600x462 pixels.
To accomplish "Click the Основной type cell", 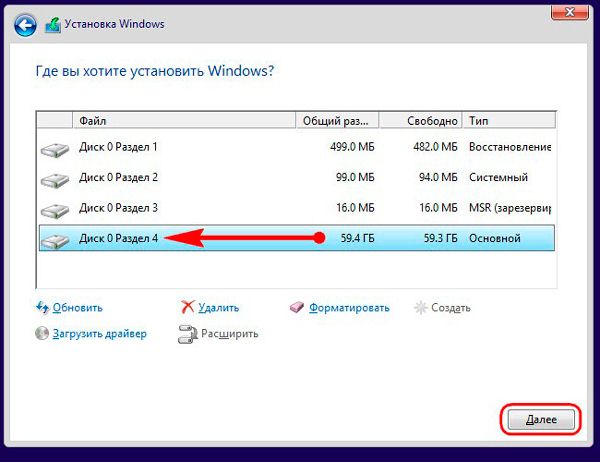I will tap(495, 238).
